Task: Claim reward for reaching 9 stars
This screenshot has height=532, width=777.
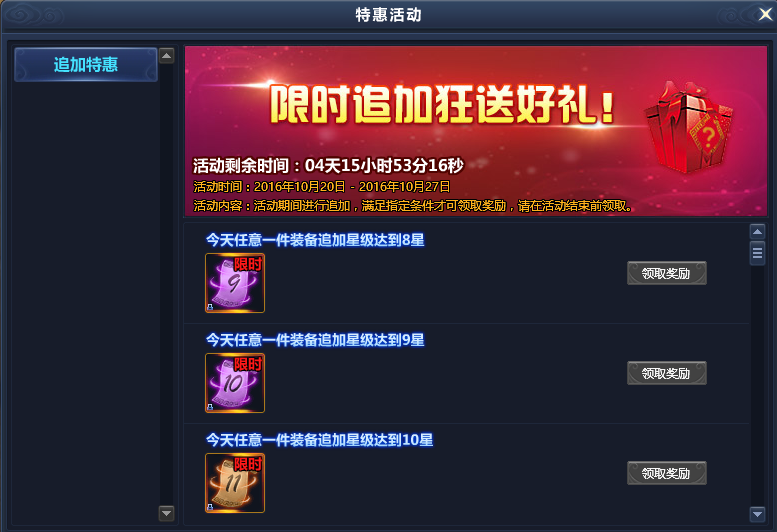Action: coord(666,373)
